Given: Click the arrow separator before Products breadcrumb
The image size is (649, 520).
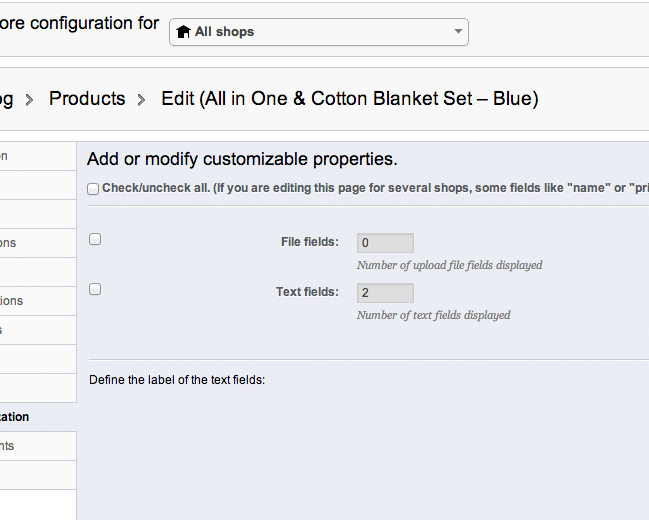Looking at the screenshot, I should coord(29,99).
